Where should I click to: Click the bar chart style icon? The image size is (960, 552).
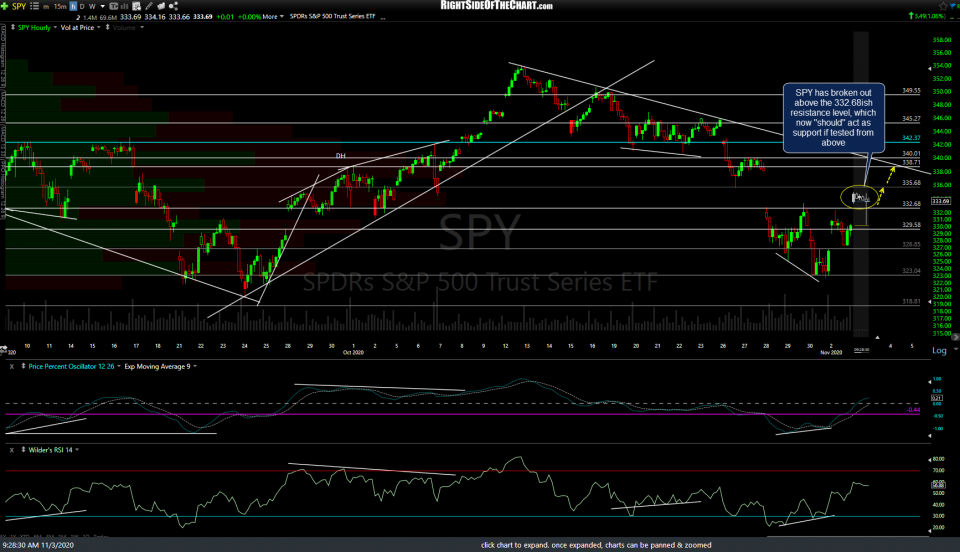[124, 6]
